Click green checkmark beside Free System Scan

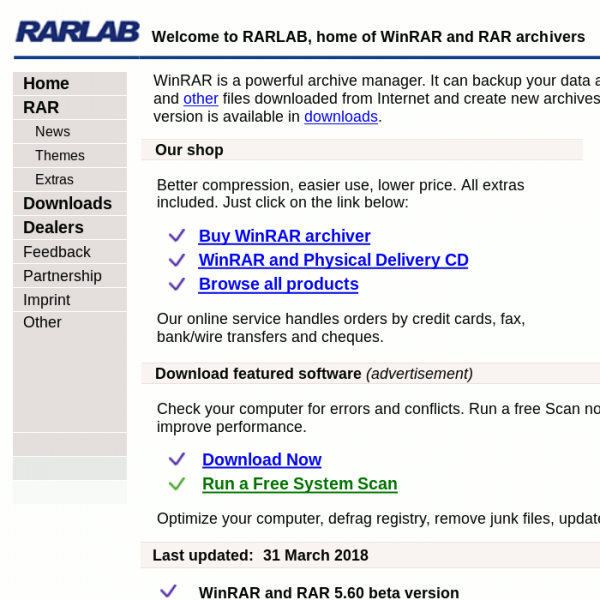point(177,484)
